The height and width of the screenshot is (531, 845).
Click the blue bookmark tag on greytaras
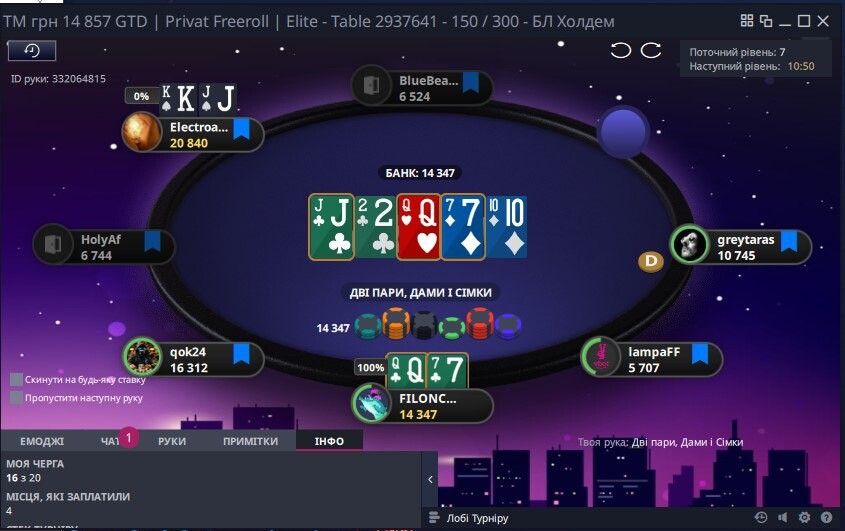(789, 241)
